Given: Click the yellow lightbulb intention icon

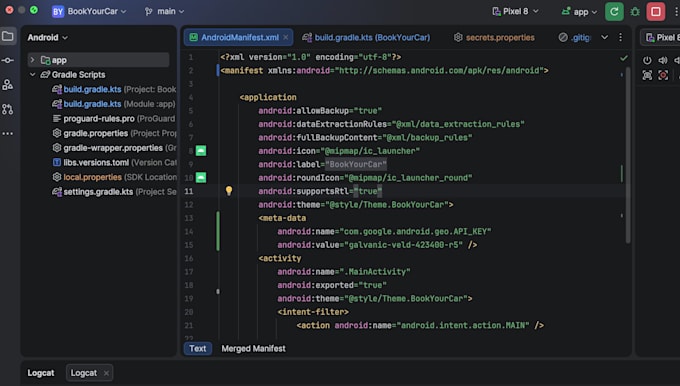Looking at the screenshot, I should point(229,190).
